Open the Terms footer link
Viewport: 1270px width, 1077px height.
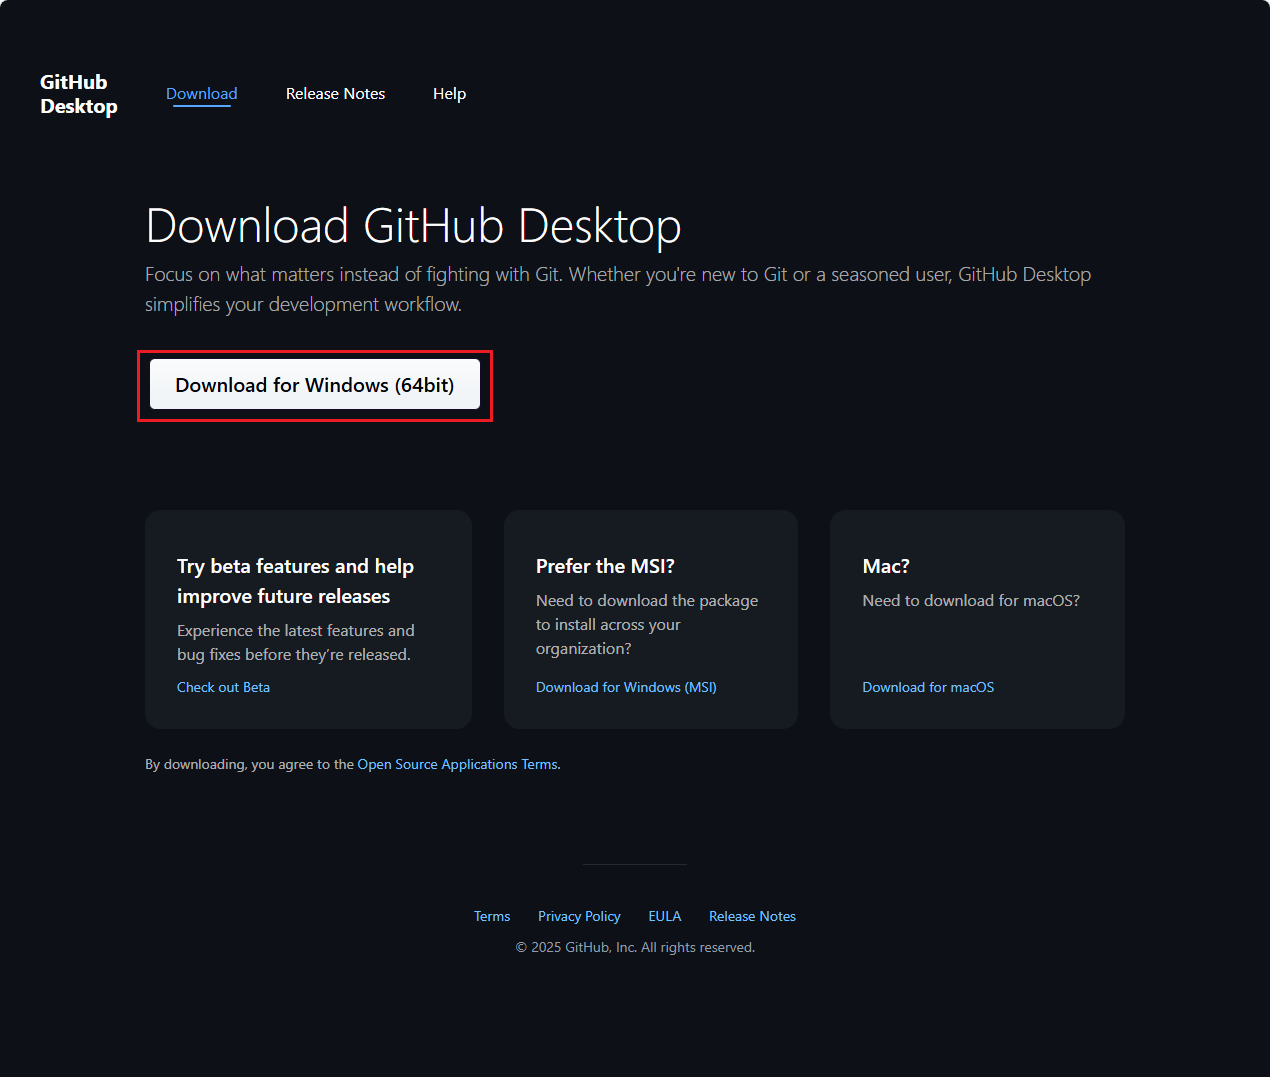tap(492, 916)
